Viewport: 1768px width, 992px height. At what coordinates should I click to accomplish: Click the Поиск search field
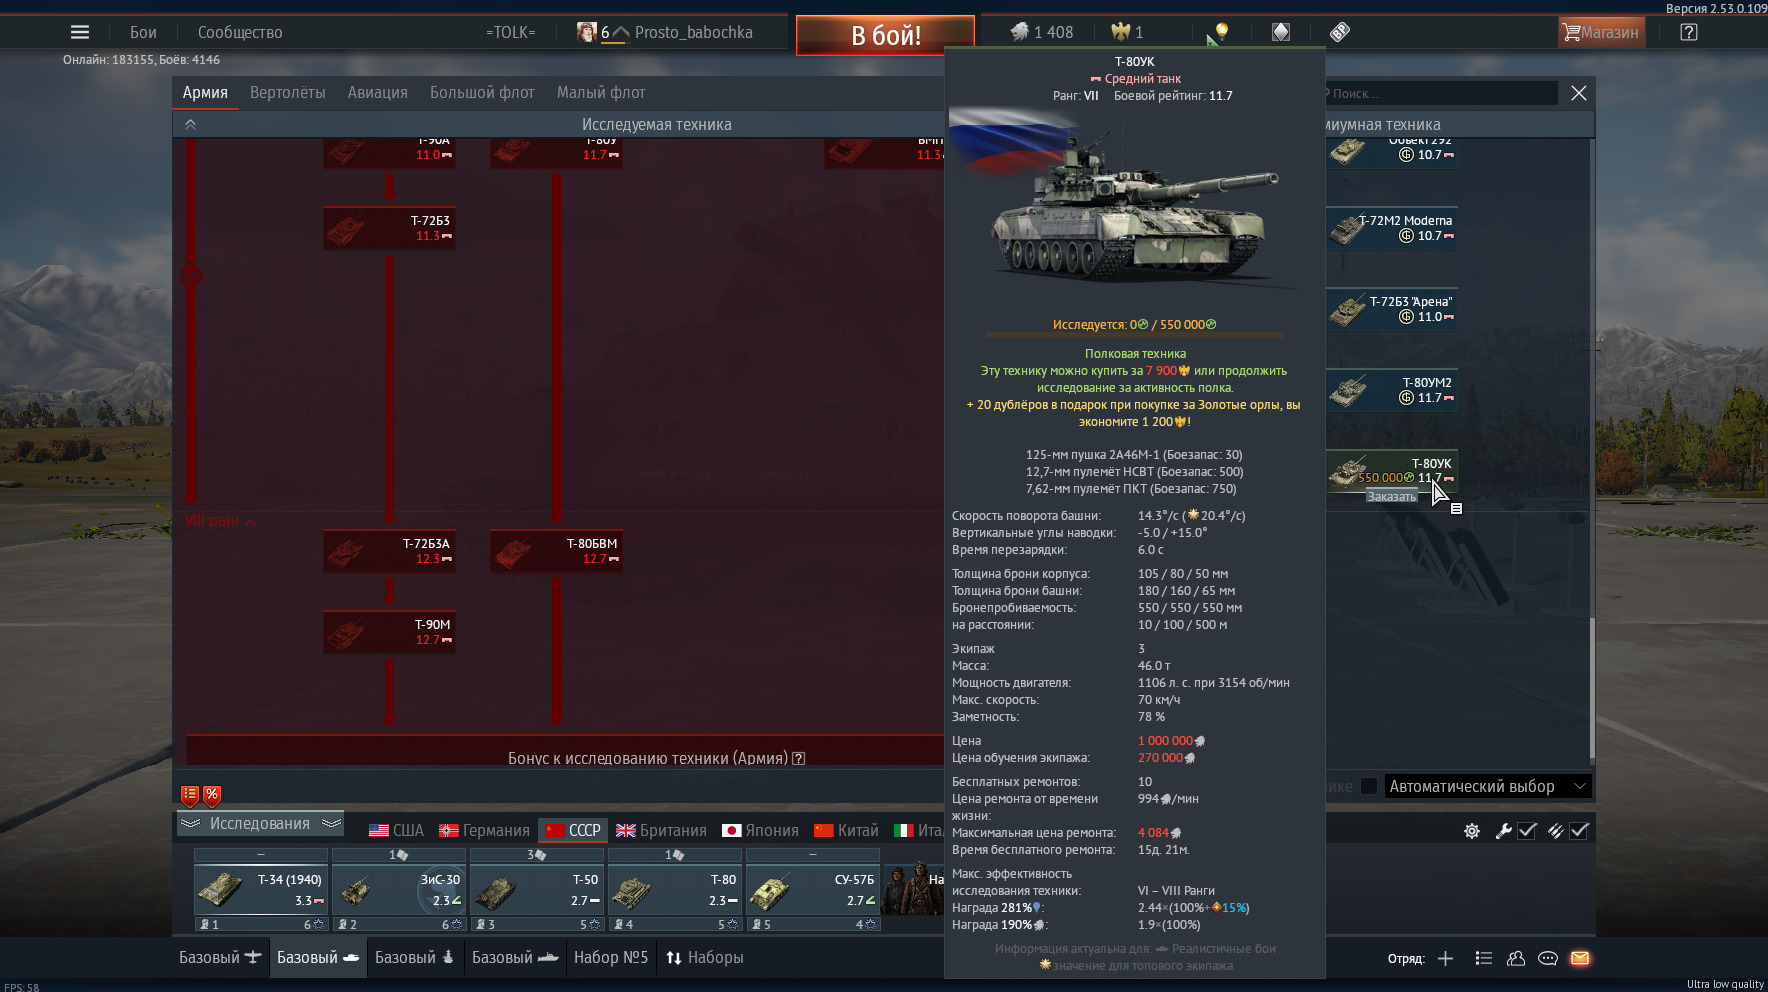(x=1440, y=93)
